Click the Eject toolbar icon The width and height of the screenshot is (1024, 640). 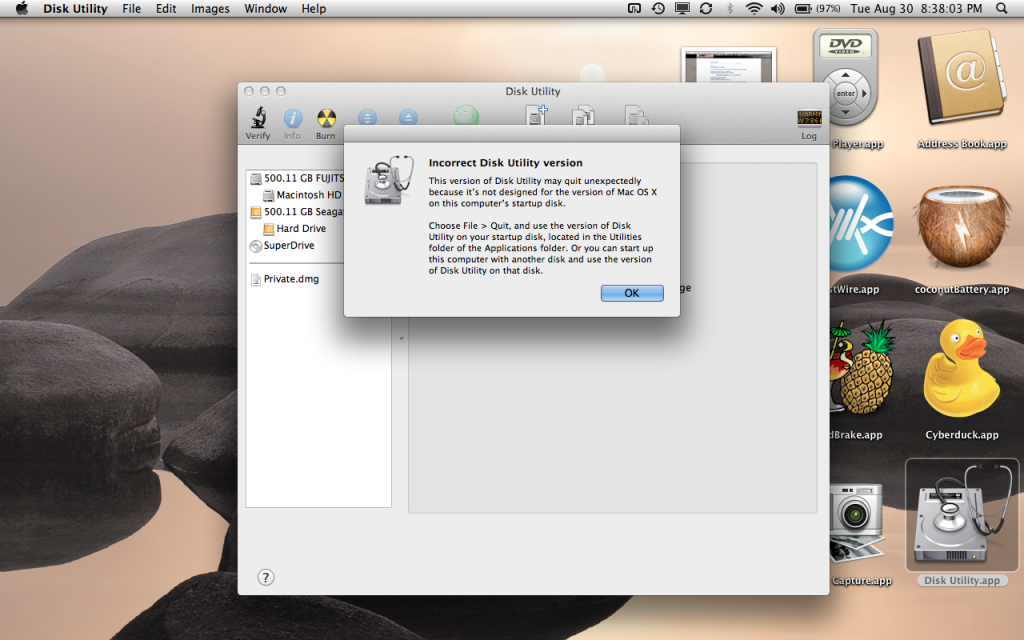408,117
